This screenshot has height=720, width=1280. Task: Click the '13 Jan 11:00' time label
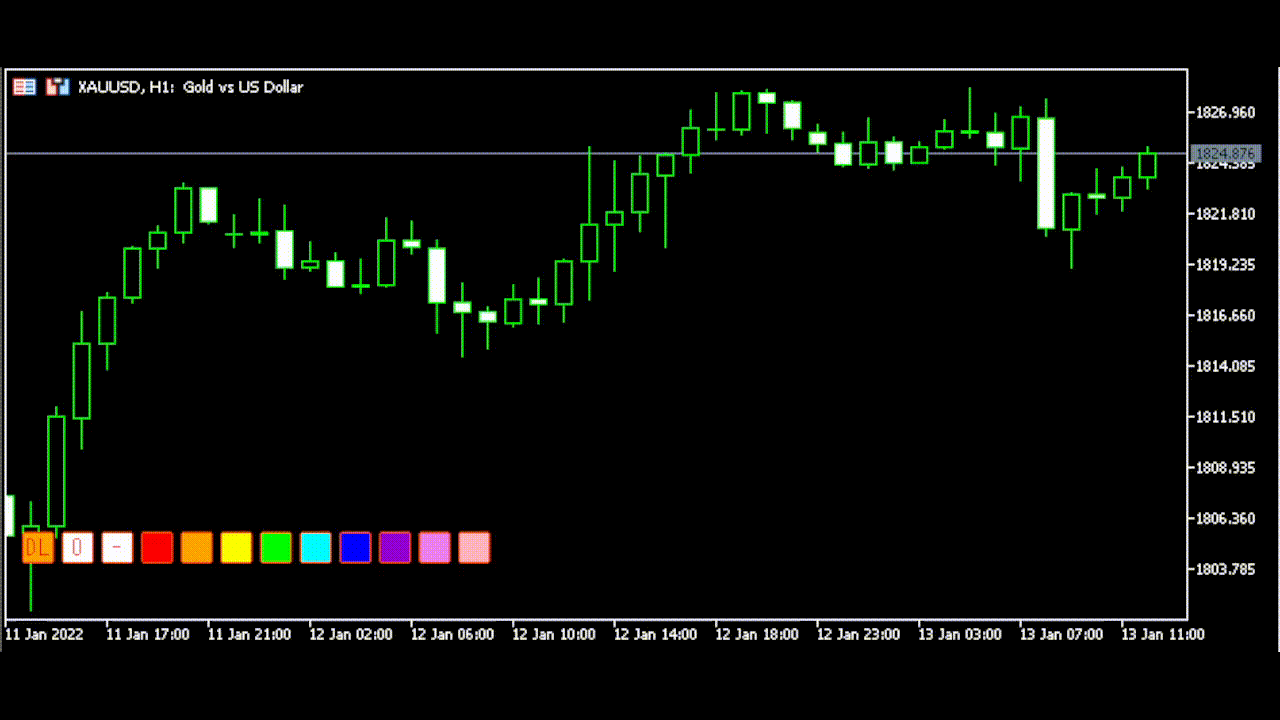click(x=1163, y=634)
